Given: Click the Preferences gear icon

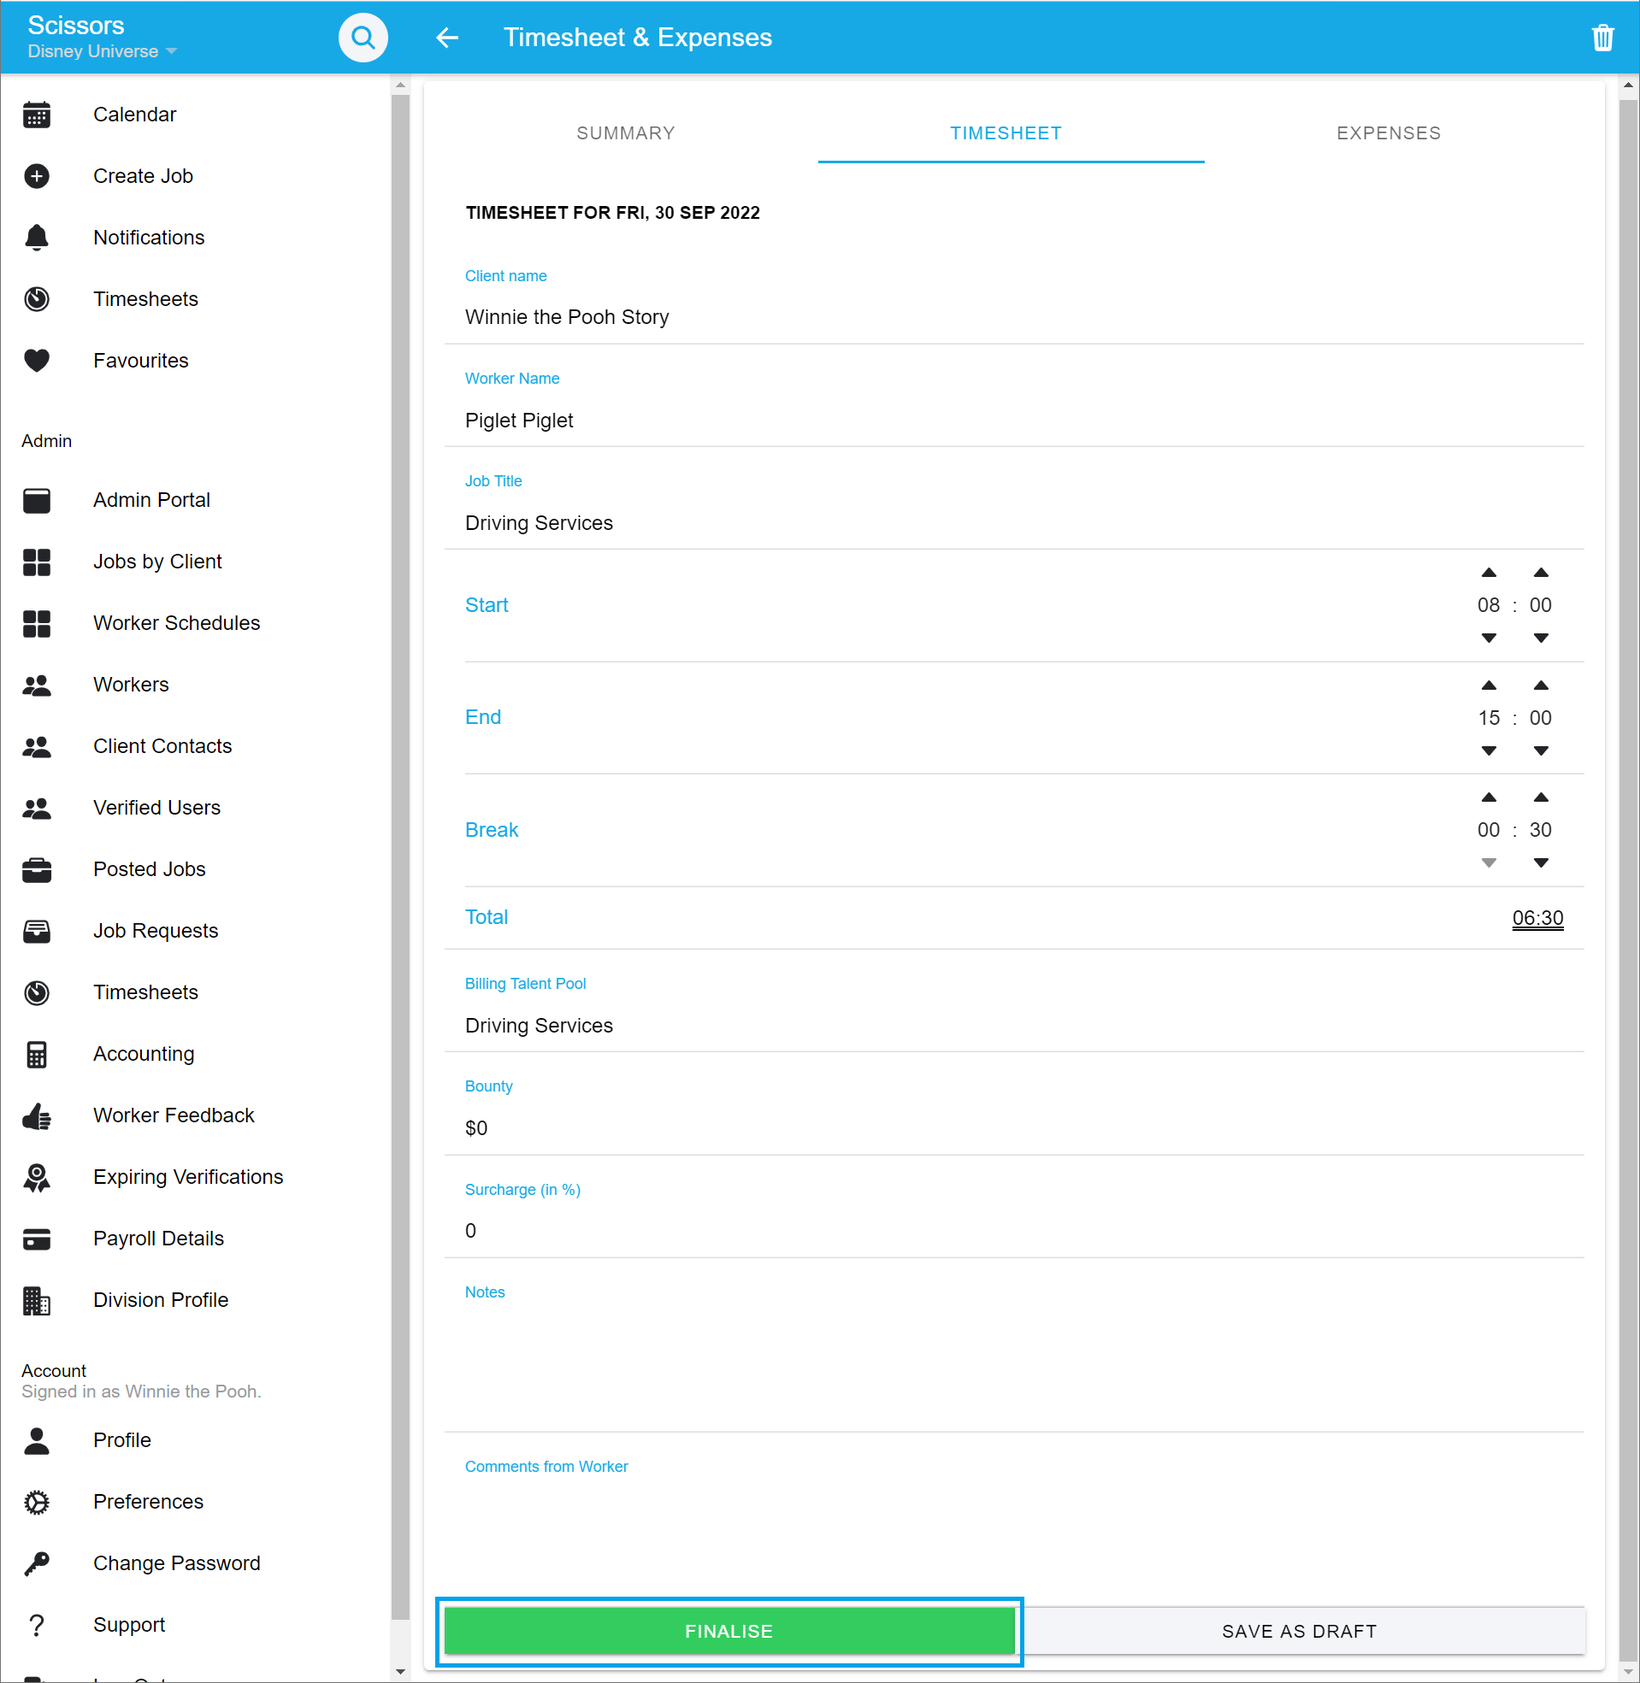Looking at the screenshot, I should click(37, 1502).
